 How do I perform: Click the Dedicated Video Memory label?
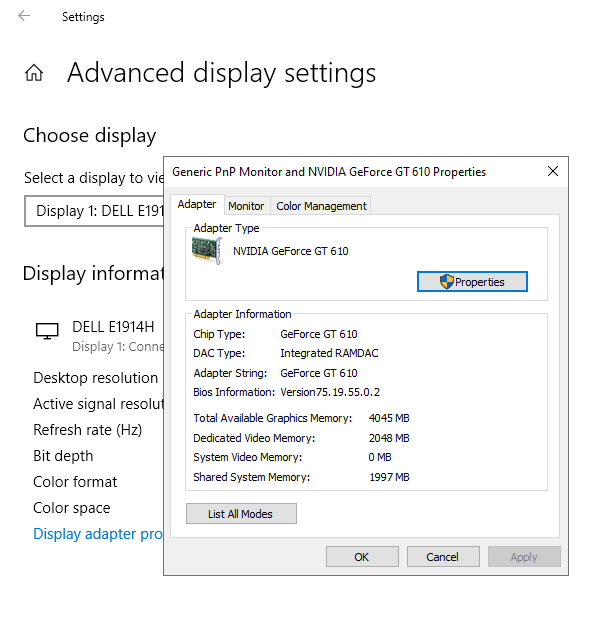254,438
